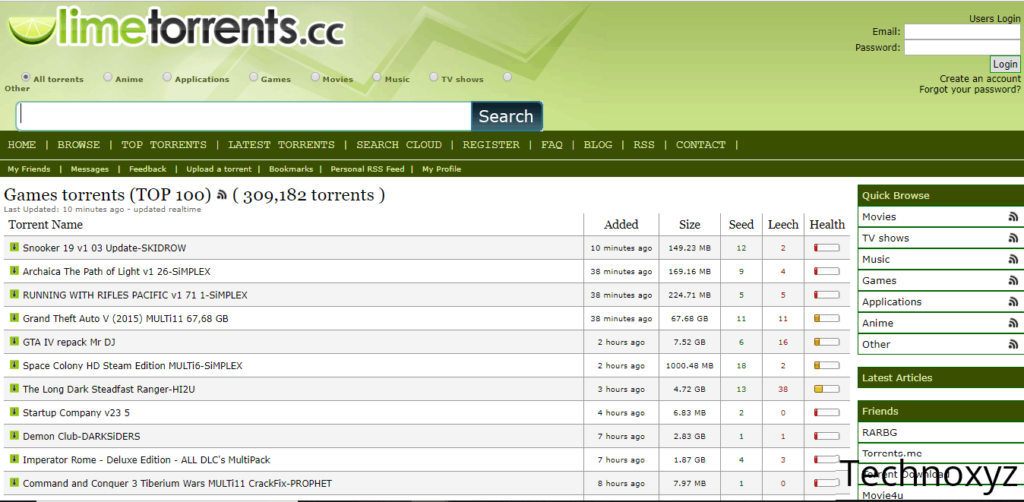
Task: Click download arrow for Imperator Rome row
Action: click(x=14, y=458)
